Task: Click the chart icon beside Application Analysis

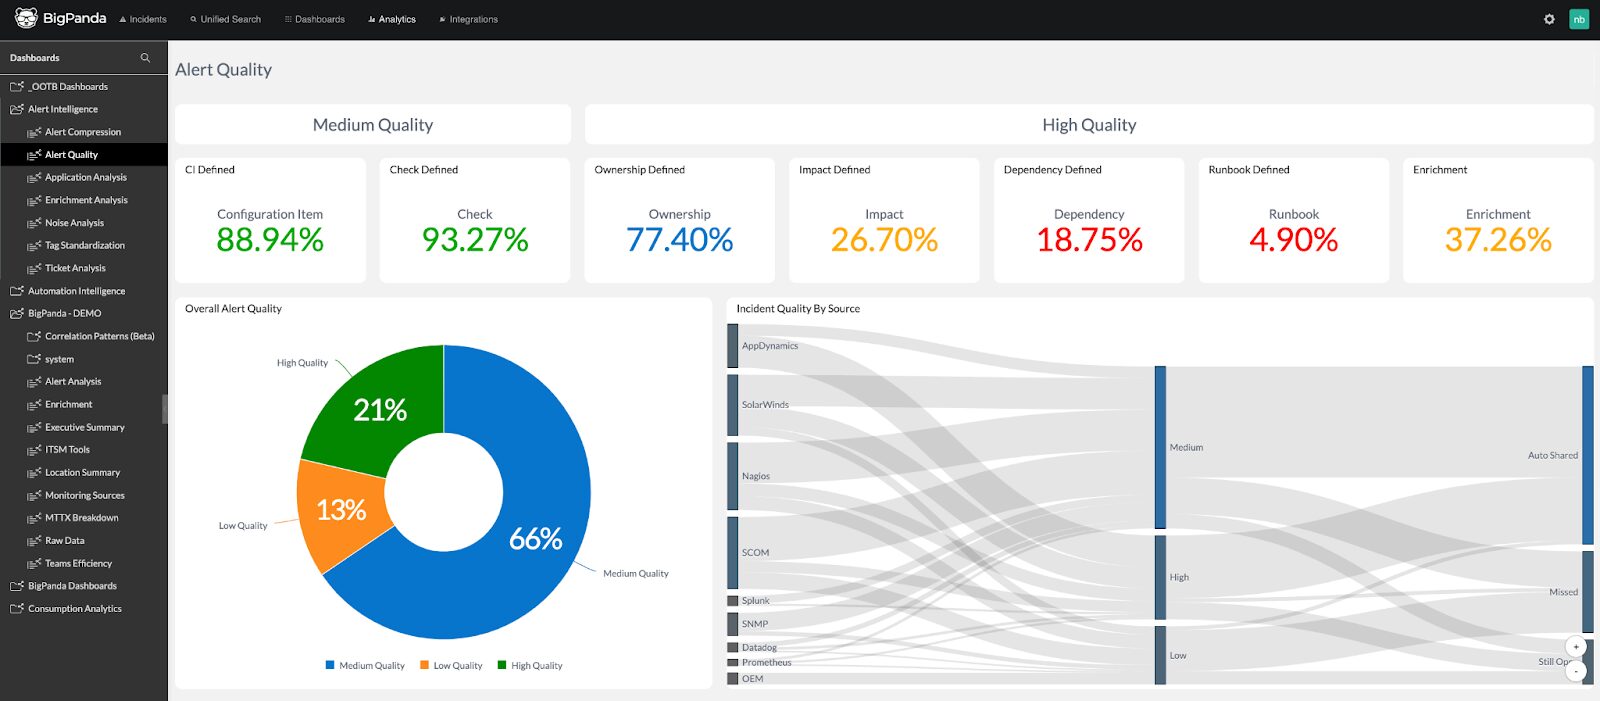Action: pos(34,177)
